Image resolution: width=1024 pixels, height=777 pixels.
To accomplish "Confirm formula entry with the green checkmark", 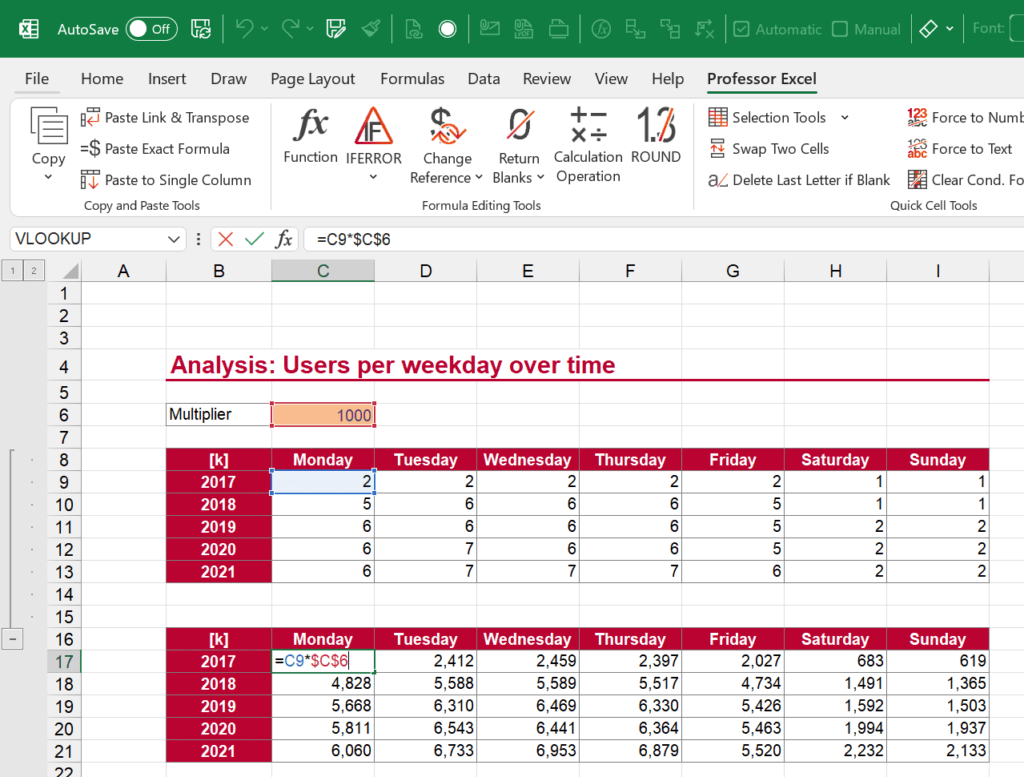I will 252,238.
